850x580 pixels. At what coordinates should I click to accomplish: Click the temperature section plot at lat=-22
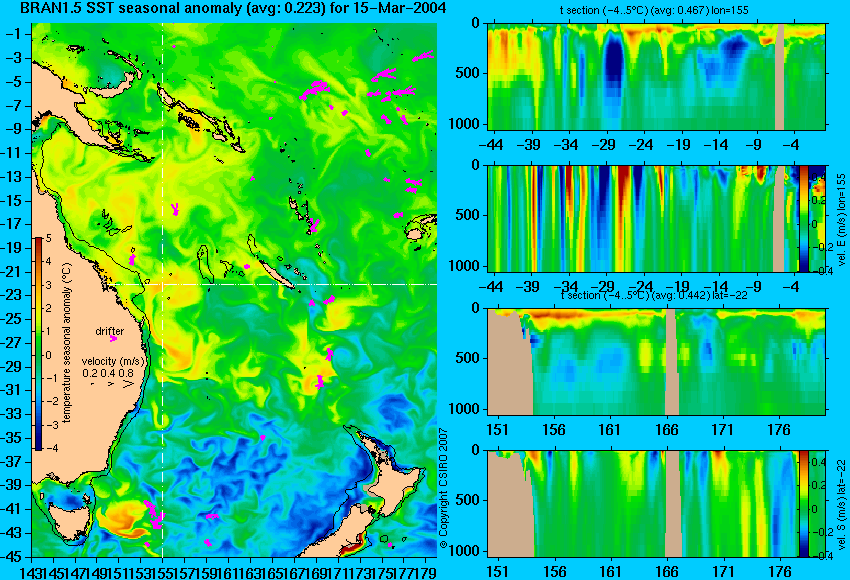[656, 362]
